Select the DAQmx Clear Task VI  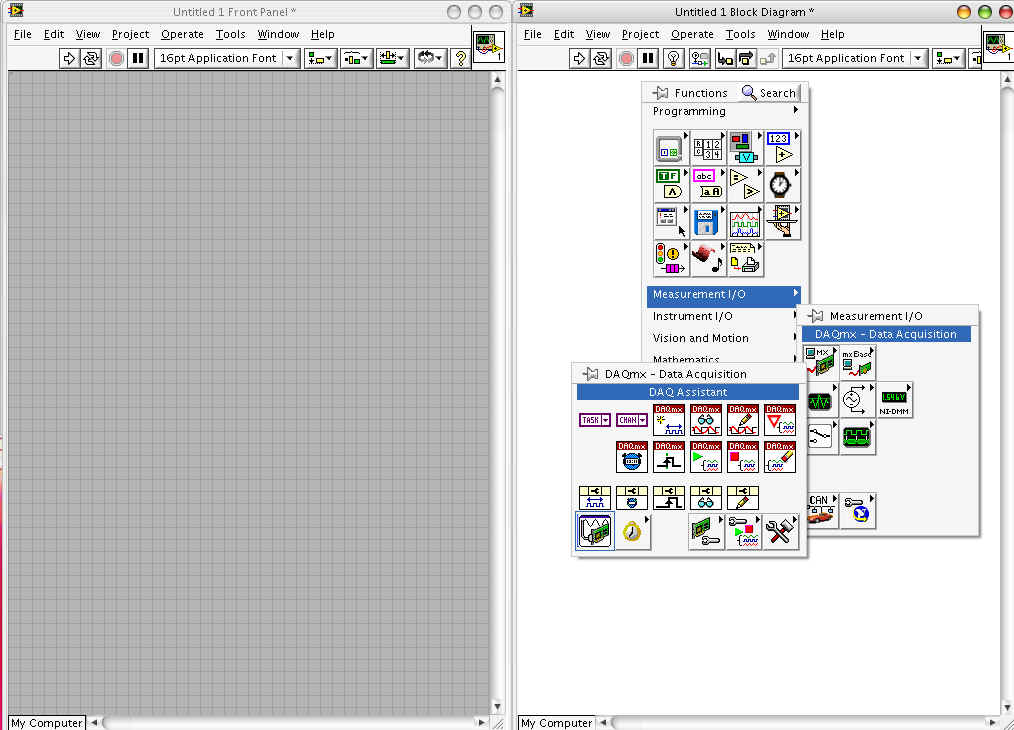pos(779,457)
